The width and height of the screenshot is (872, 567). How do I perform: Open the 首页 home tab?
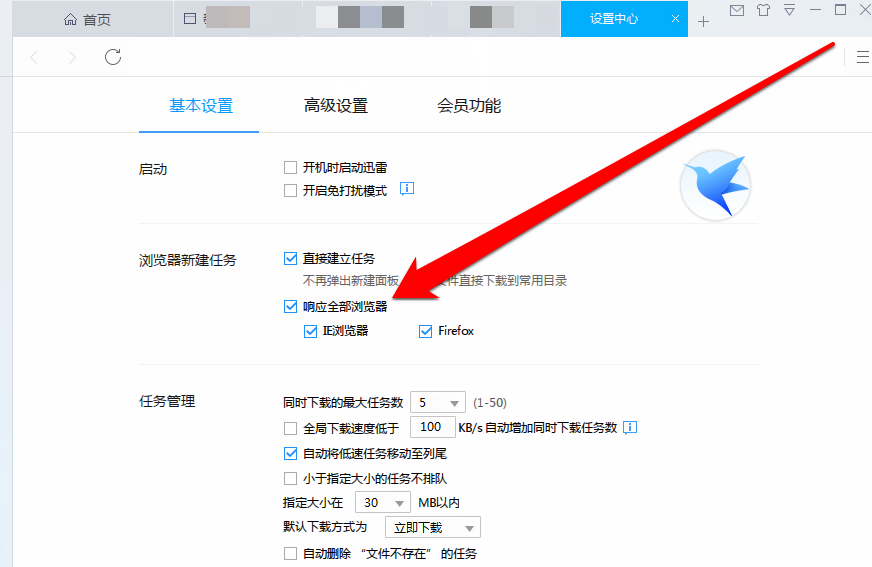(87, 19)
